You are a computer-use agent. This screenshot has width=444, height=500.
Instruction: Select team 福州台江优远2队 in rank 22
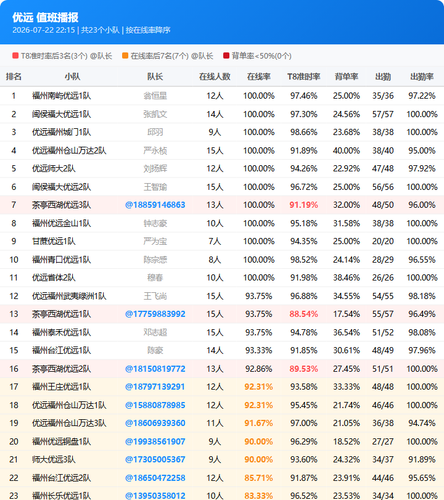click(x=61, y=478)
